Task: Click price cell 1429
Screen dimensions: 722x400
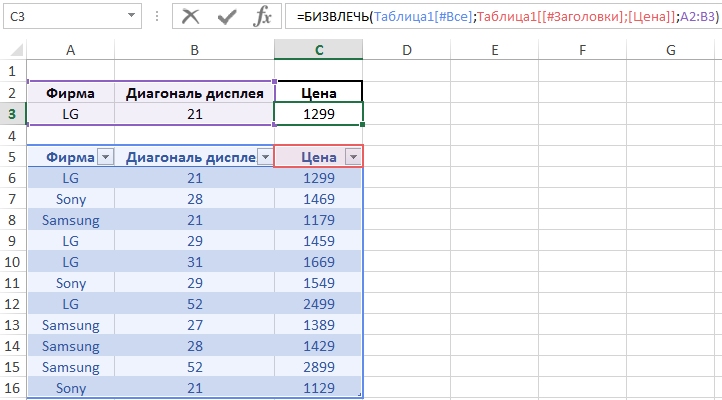Action: (x=319, y=346)
